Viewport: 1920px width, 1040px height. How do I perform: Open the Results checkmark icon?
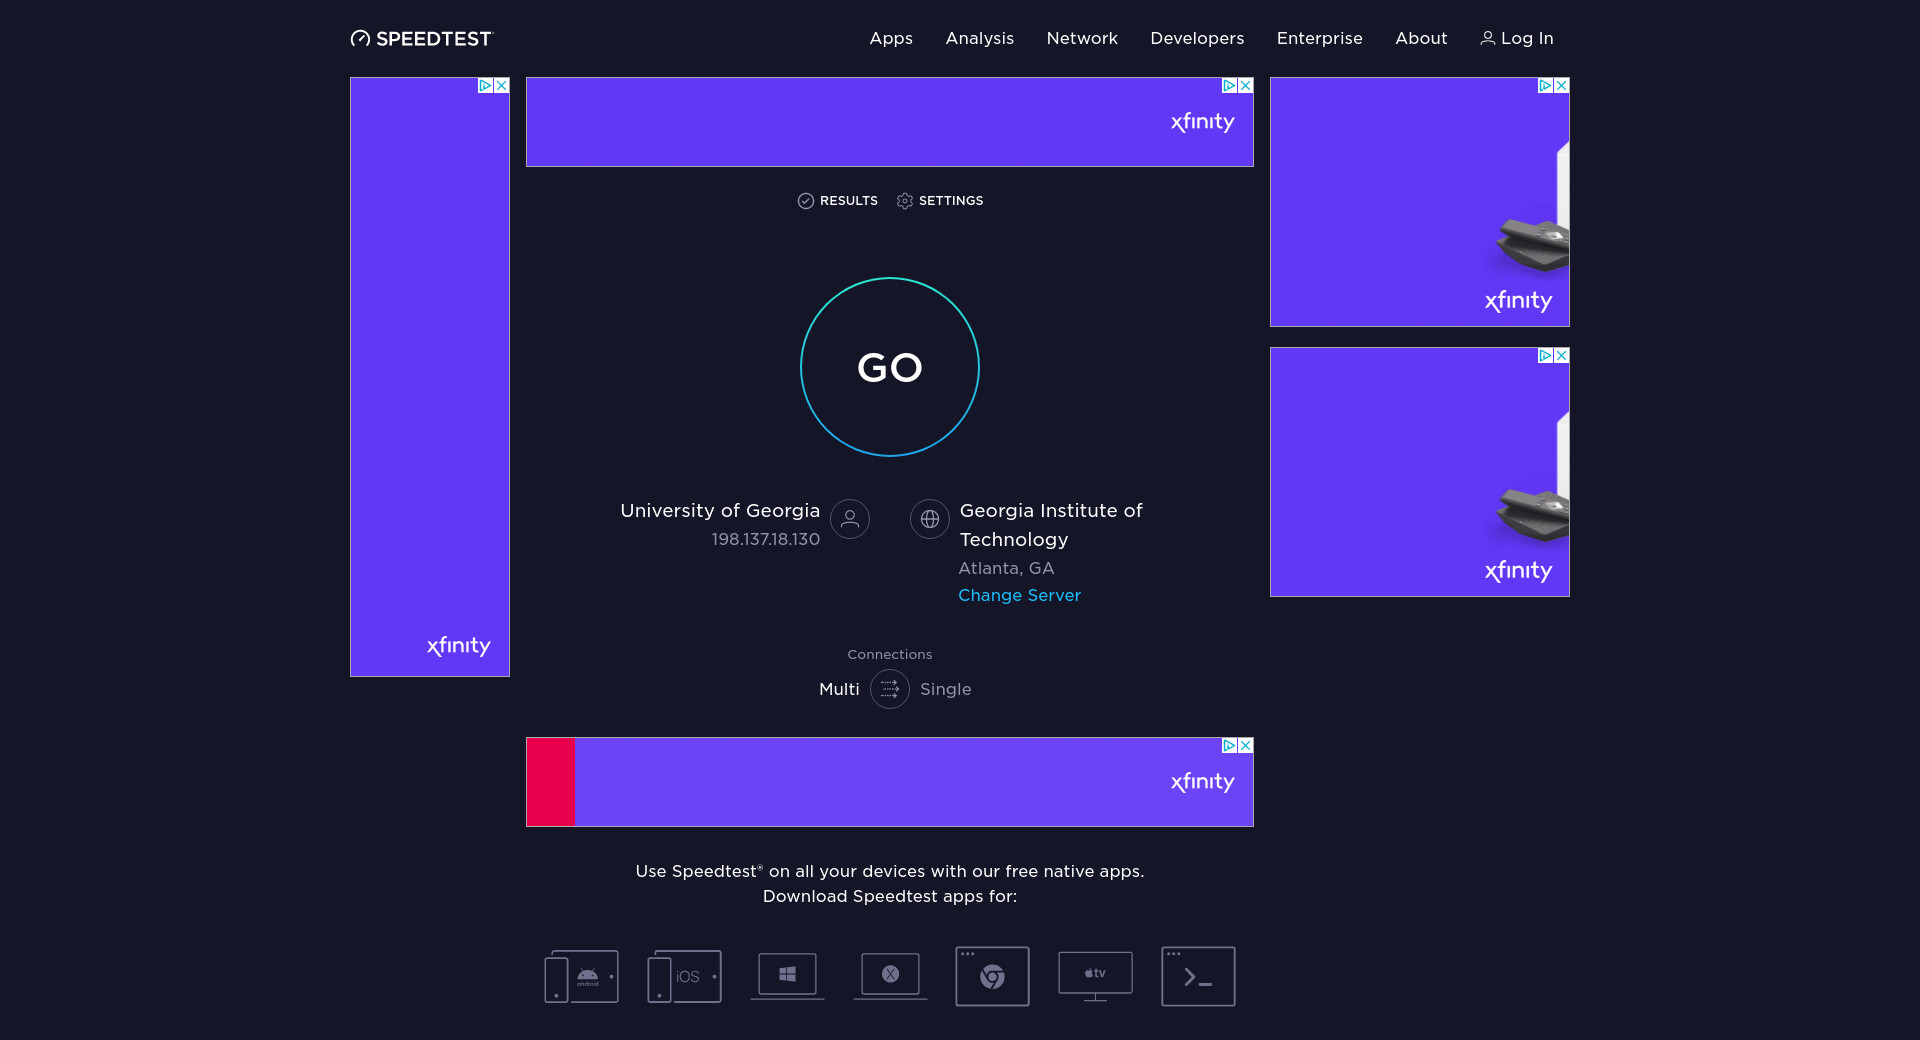(805, 201)
